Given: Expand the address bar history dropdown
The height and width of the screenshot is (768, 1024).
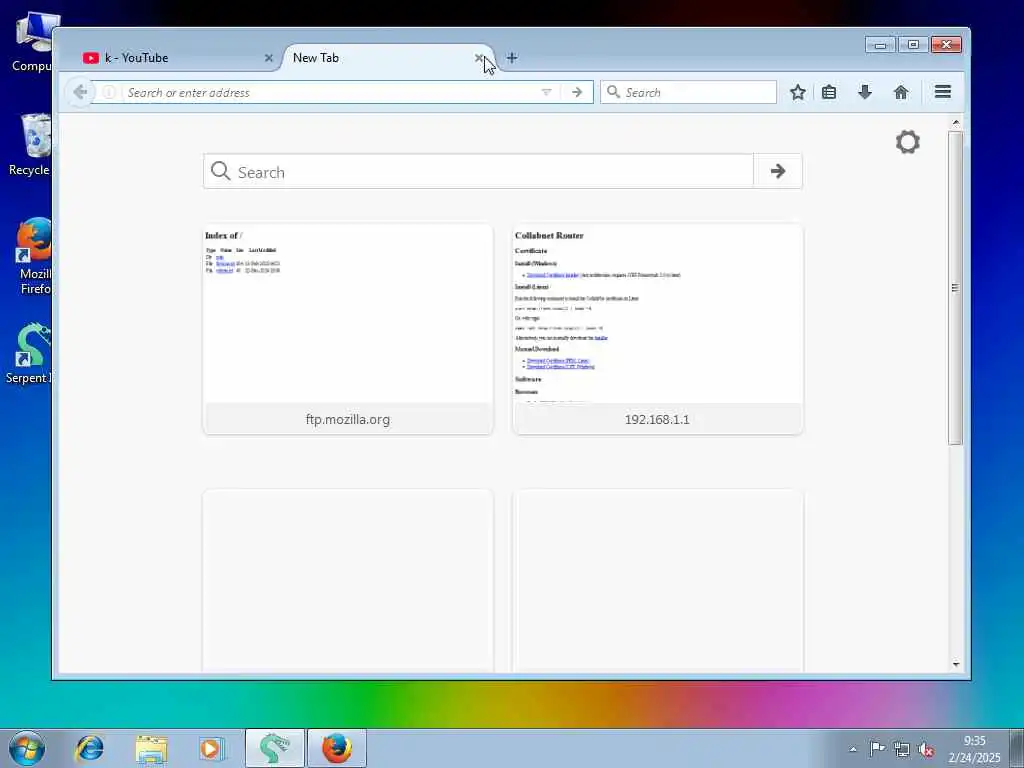Looking at the screenshot, I should tap(547, 92).
